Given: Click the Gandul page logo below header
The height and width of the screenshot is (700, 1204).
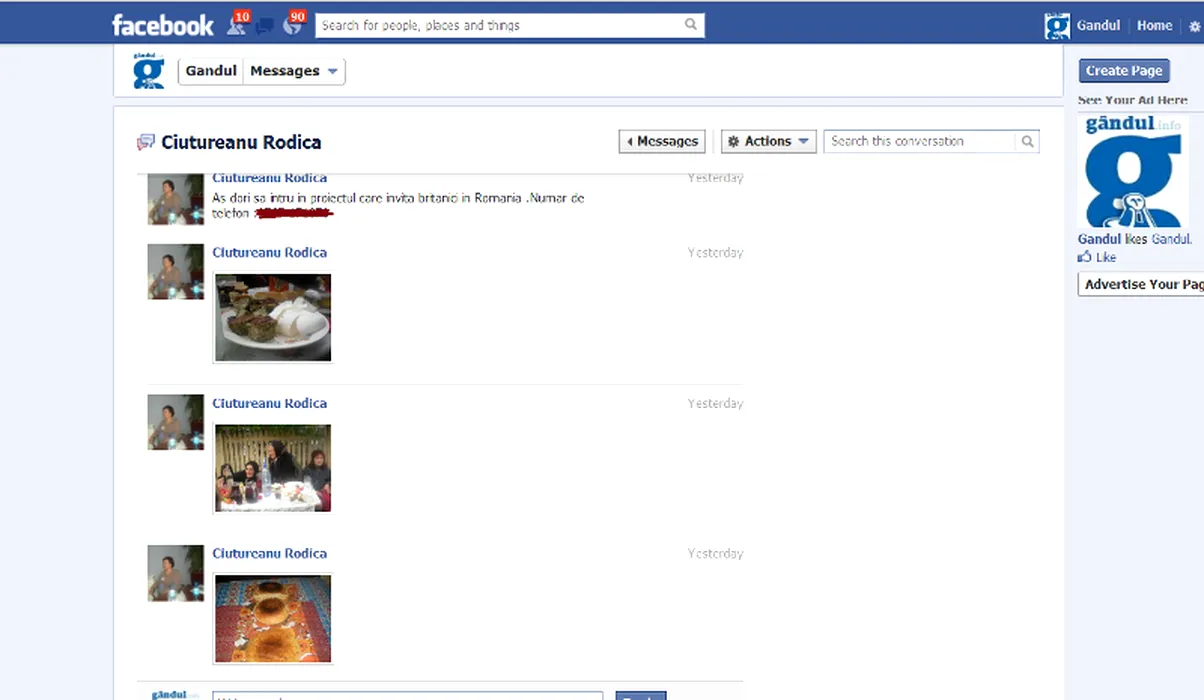Looking at the screenshot, I should 149,71.
